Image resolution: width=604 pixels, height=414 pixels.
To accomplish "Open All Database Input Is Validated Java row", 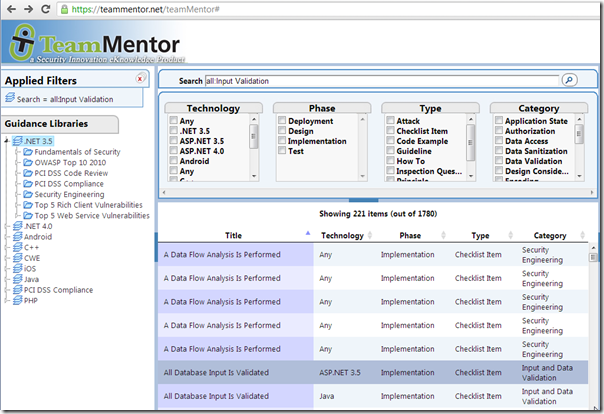I will [x=373, y=396].
